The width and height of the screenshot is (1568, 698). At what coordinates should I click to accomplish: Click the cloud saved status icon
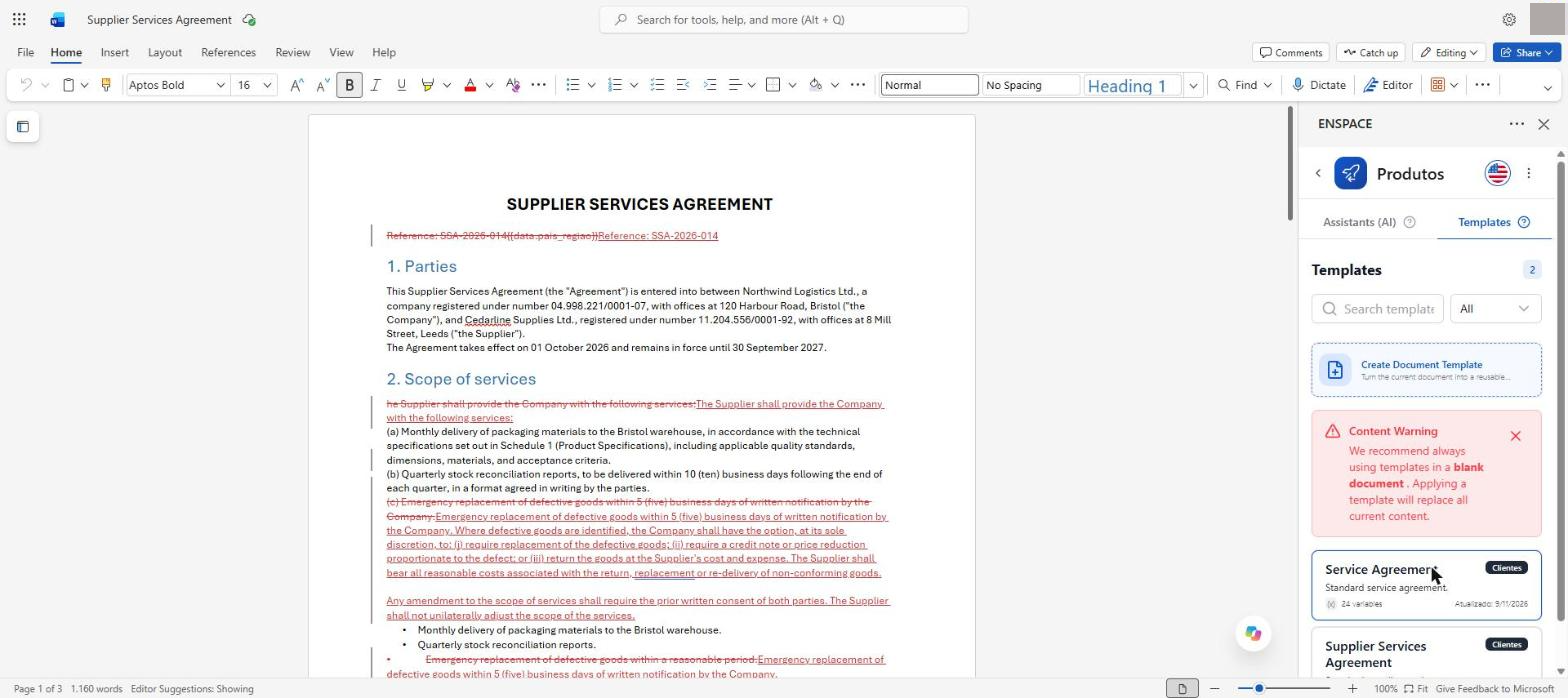(249, 20)
